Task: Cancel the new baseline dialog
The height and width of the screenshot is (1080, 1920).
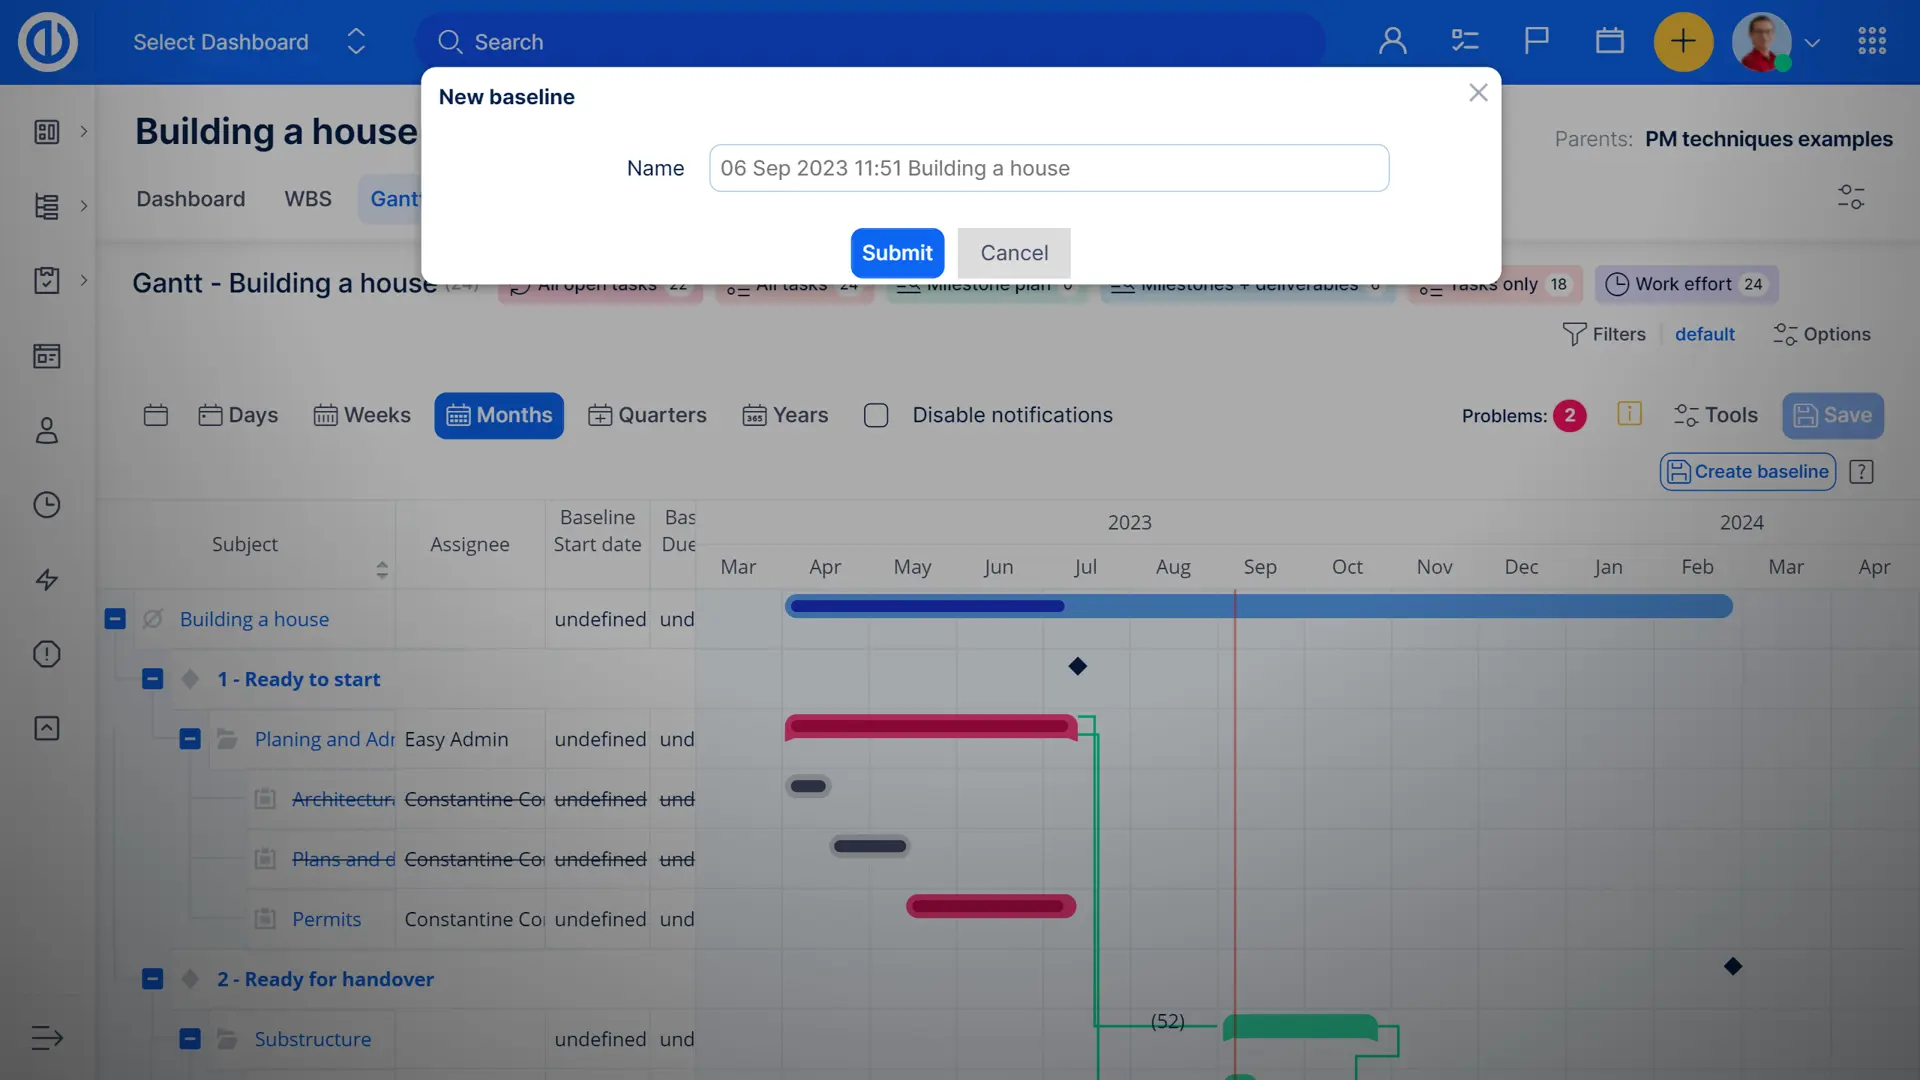Action: (x=1013, y=253)
